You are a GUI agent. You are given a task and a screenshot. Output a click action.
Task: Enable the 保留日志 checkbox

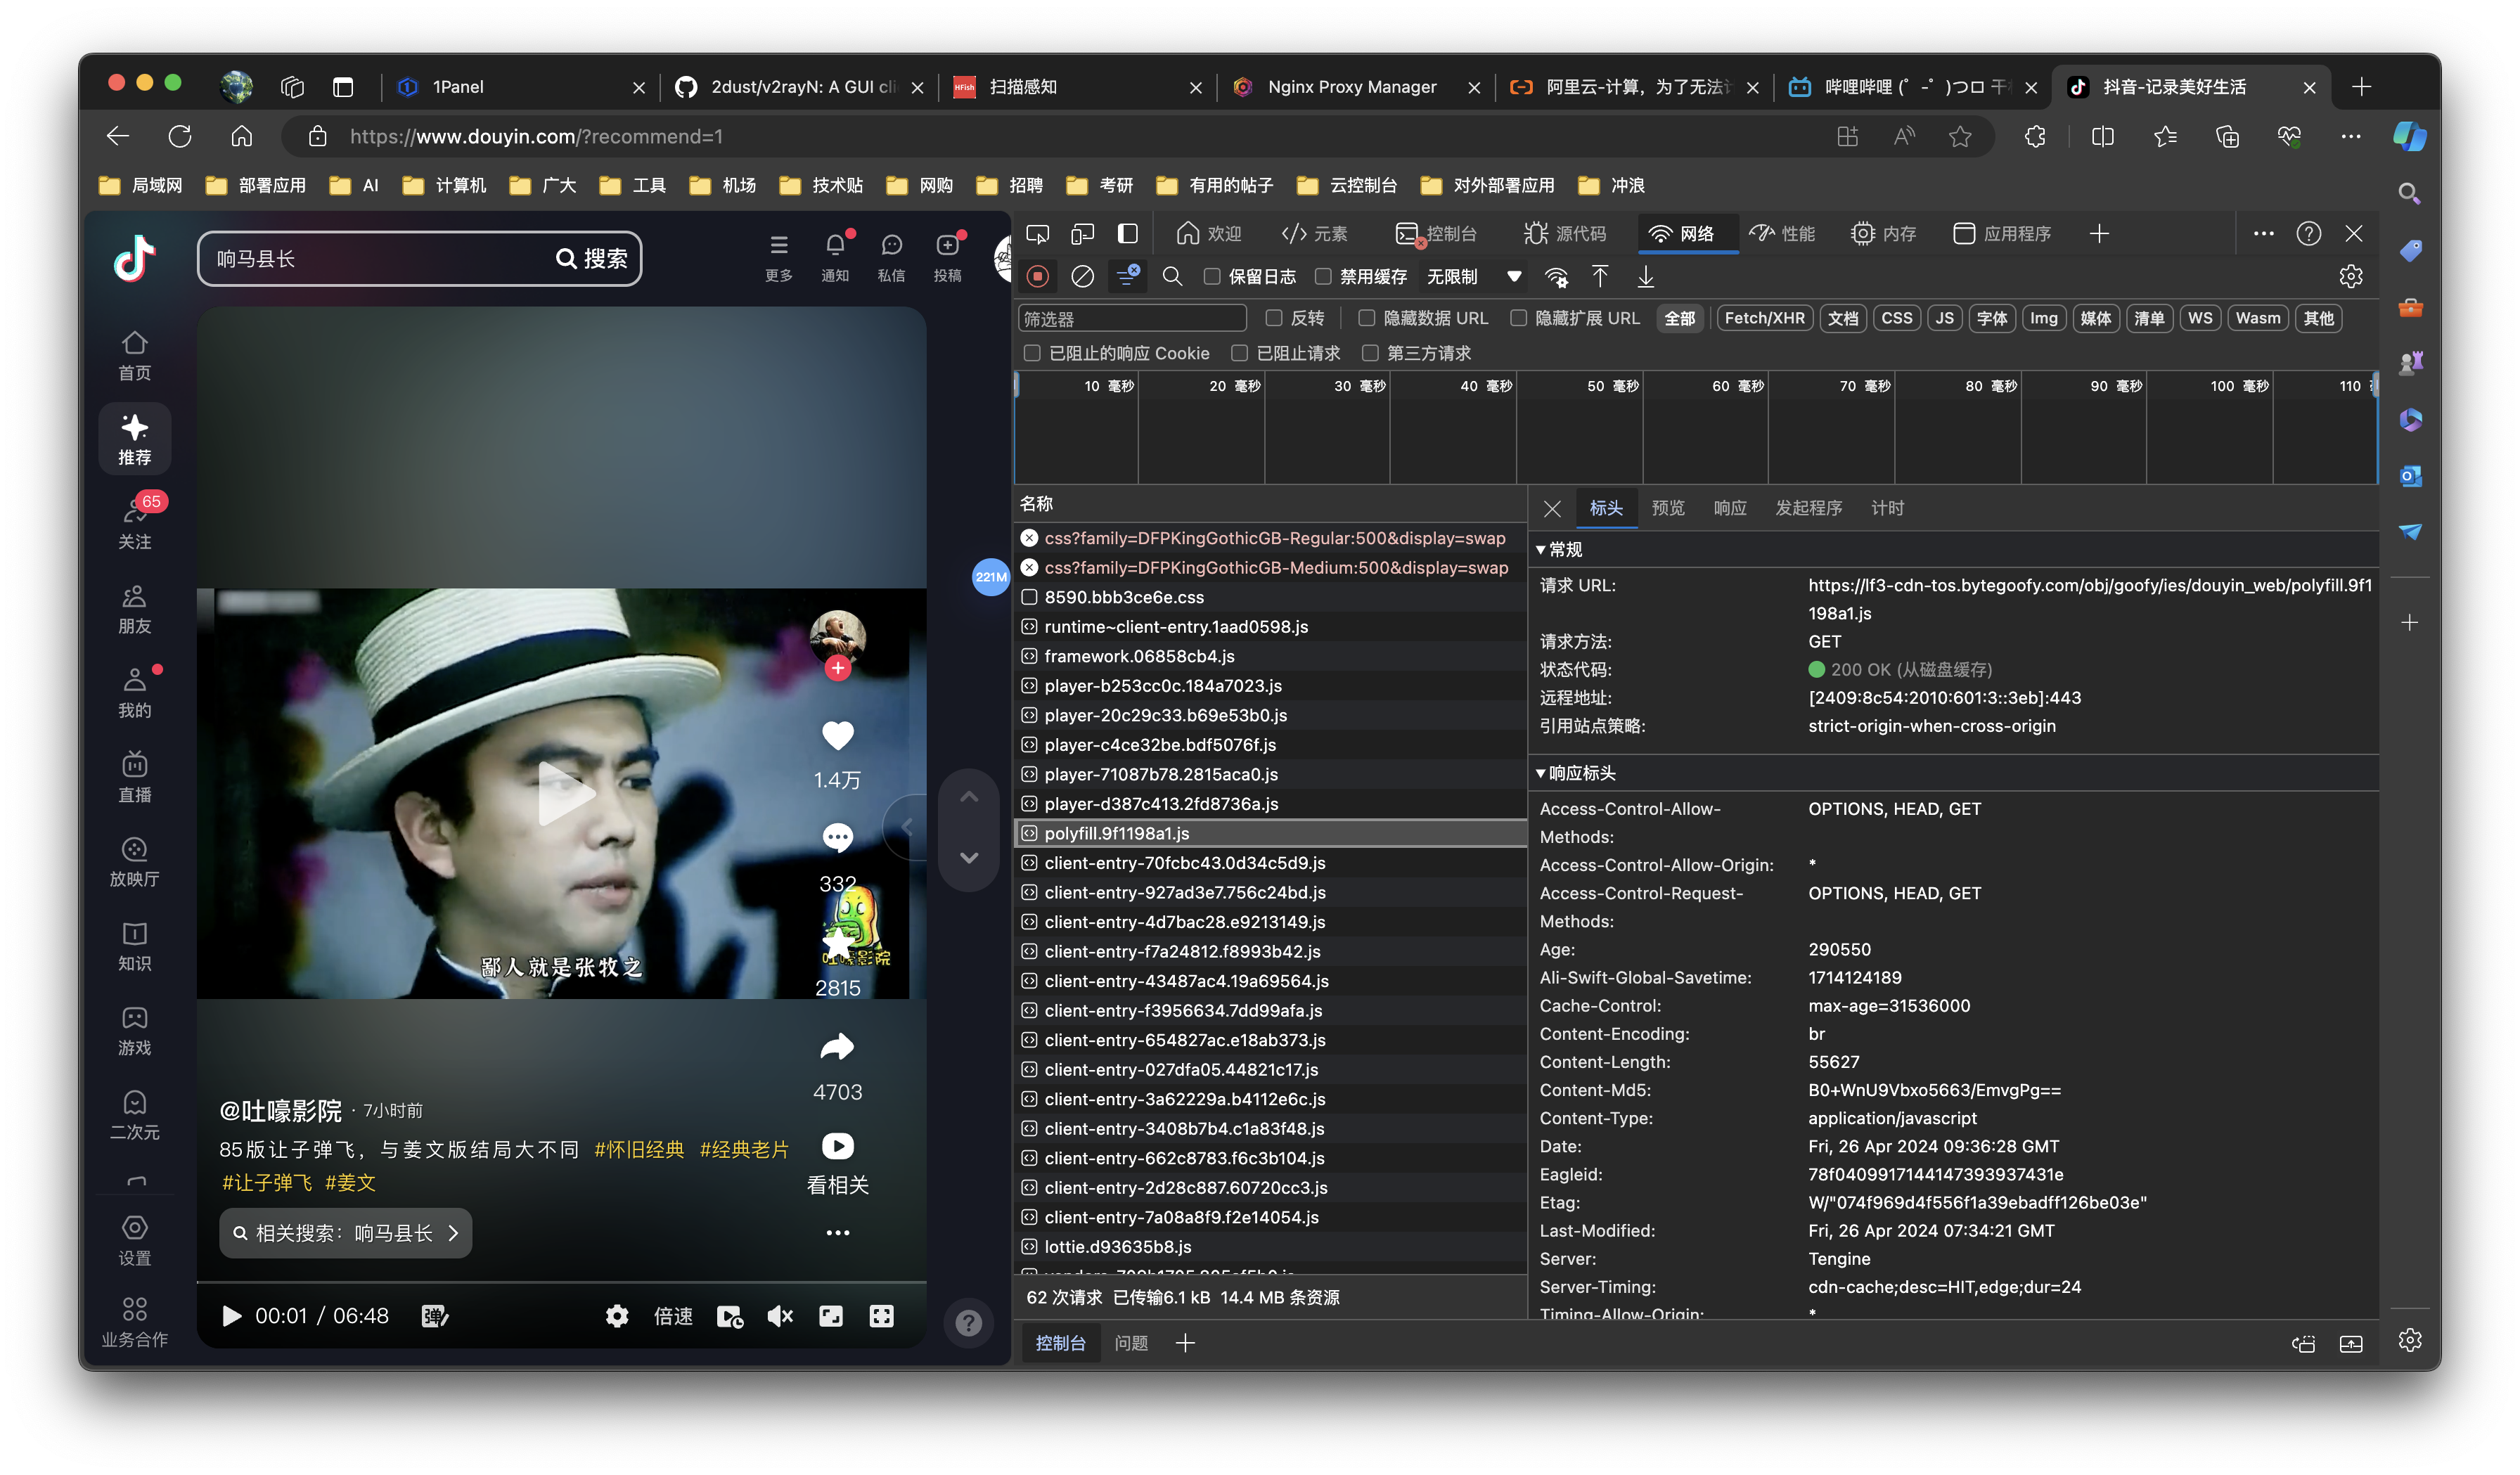click(1212, 277)
